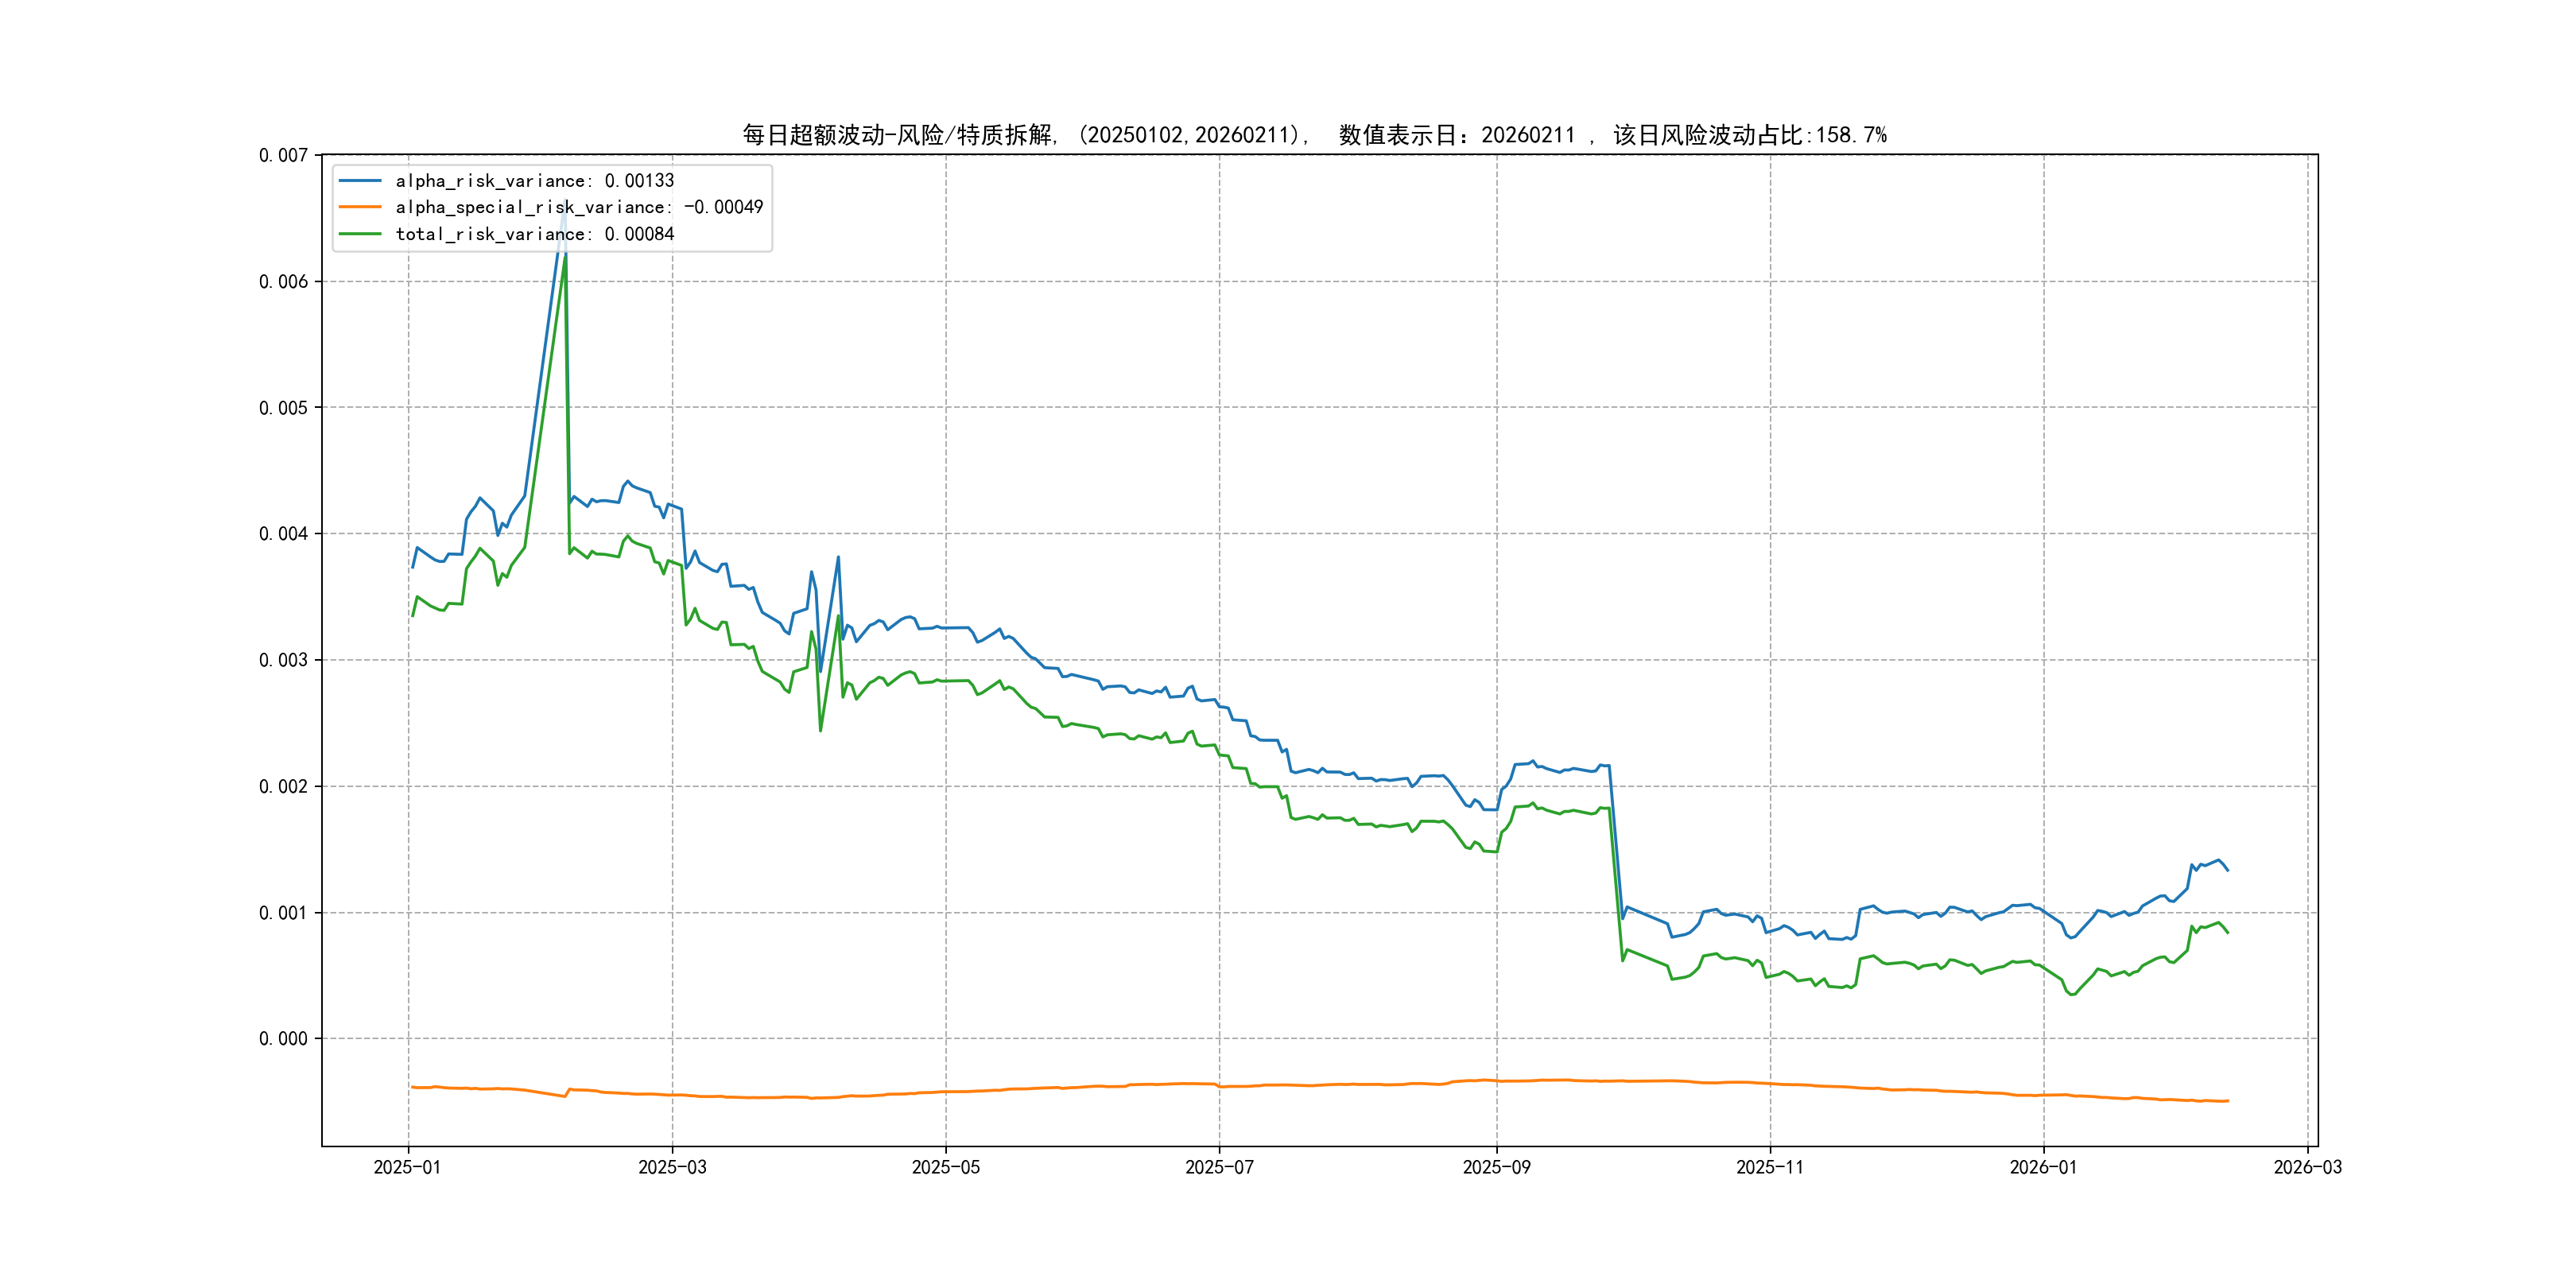Select the total_risk_variance: 0.00084 legend label
The height and width of the screenshot is (1288, 2576).
click(x=534, y=234)
